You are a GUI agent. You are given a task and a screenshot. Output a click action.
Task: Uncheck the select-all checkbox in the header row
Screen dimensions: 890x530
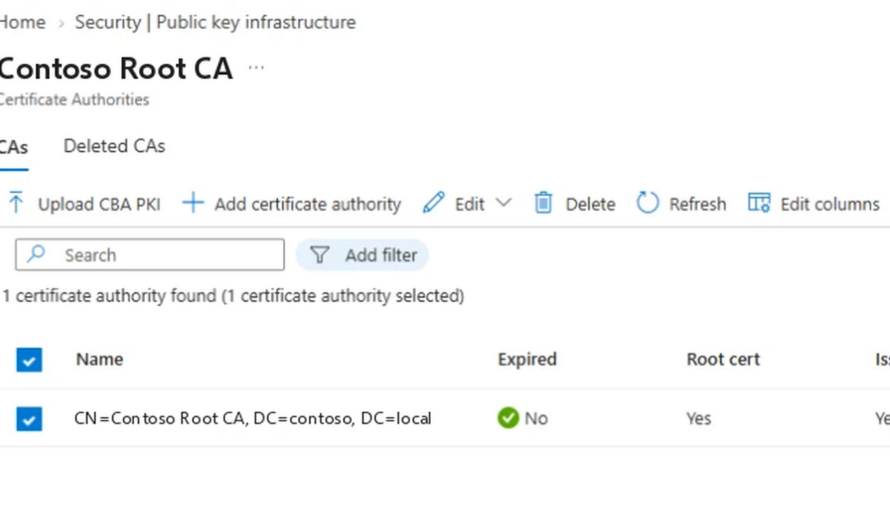(29, 360)
